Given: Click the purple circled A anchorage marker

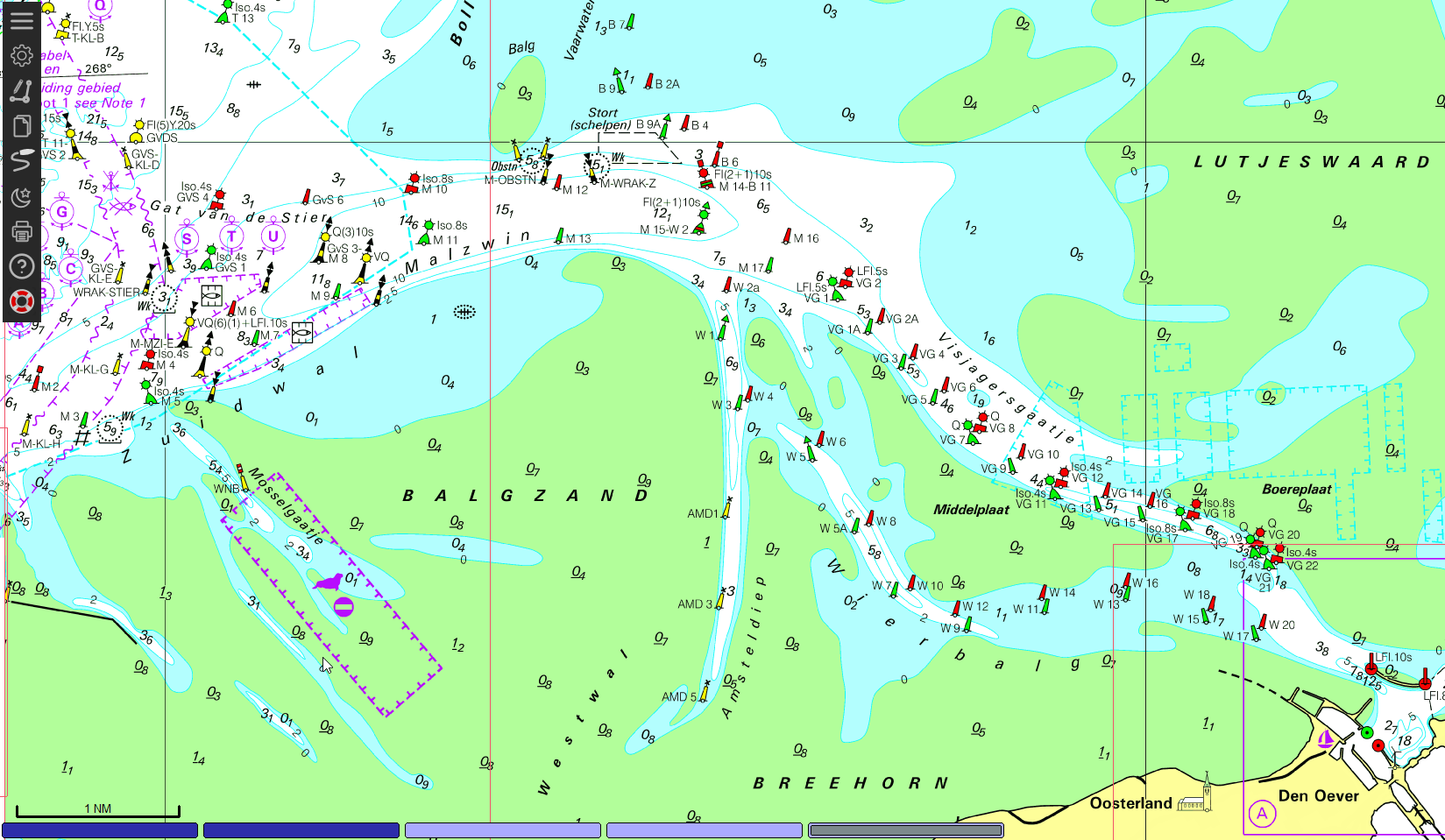Looking at the screenshot, I should [1262, 814].
